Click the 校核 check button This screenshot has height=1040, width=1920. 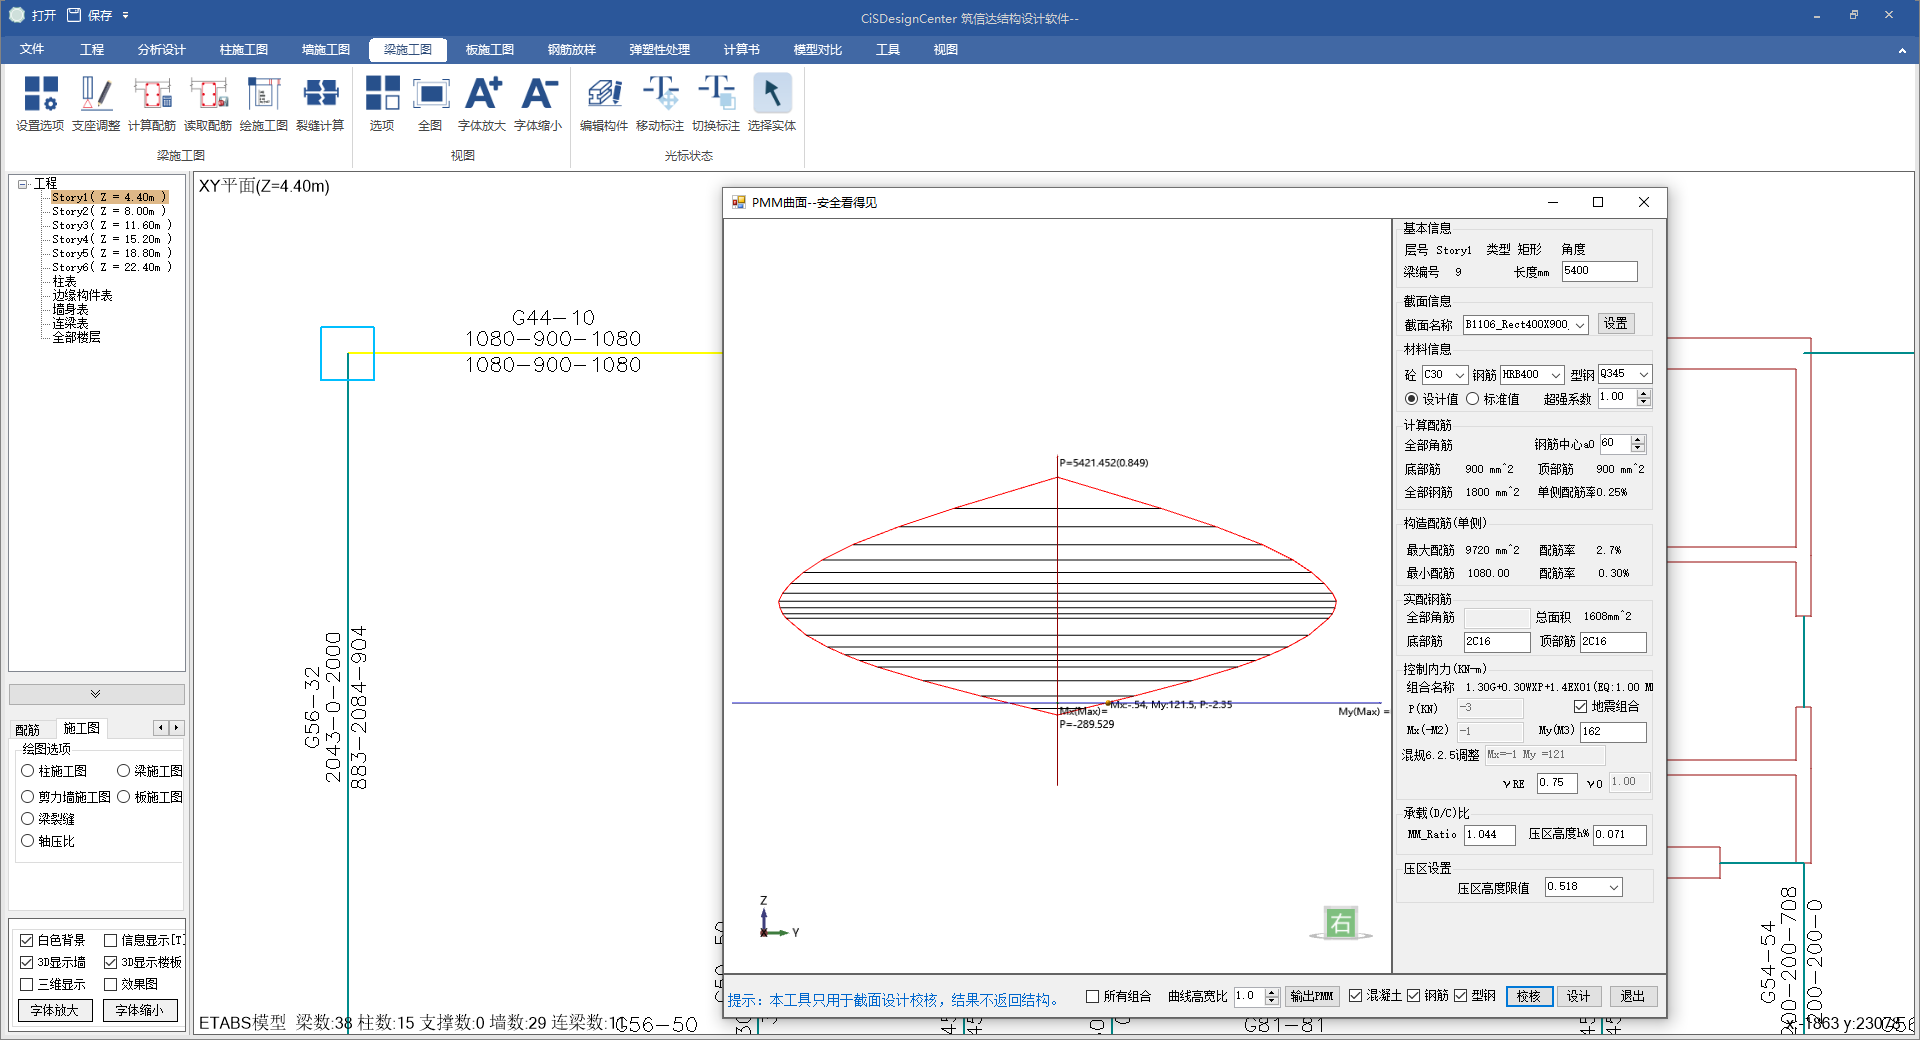point(1528,996)
